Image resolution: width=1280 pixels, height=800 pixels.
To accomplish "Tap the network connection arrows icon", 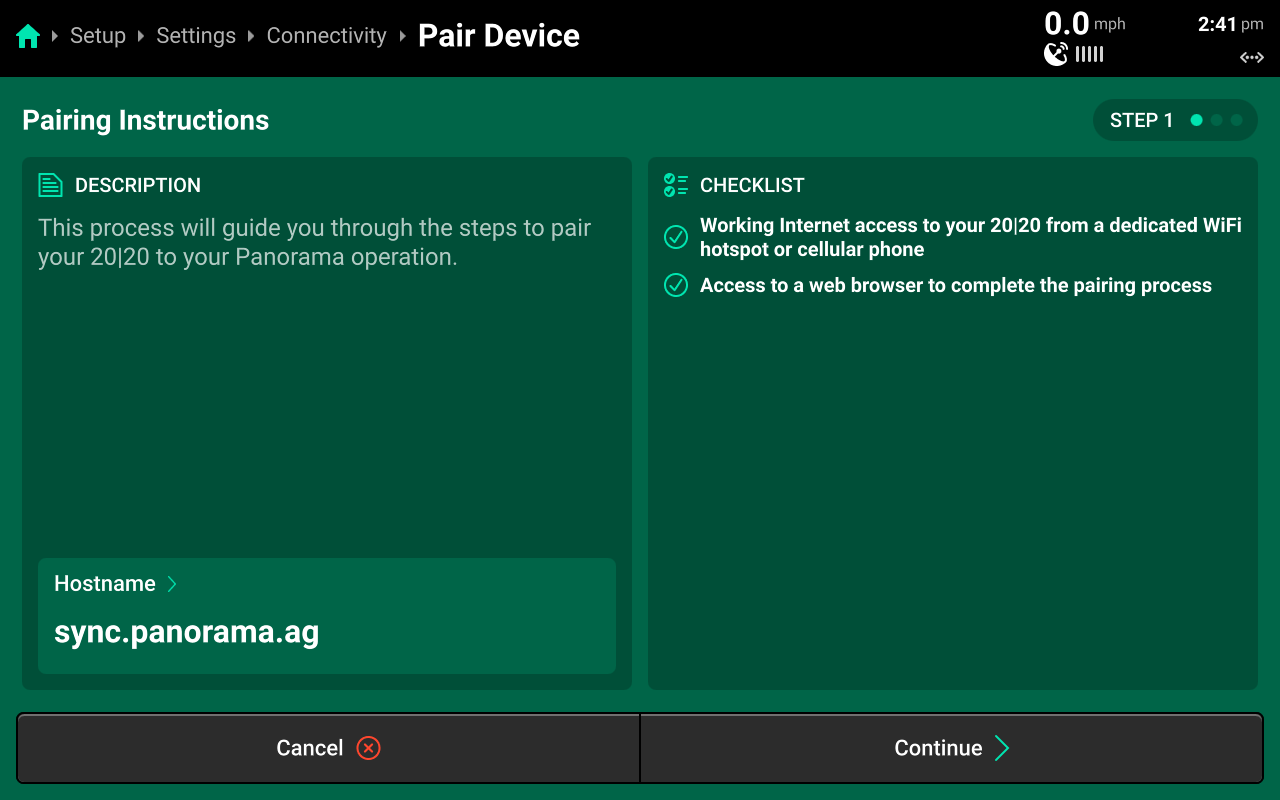I will click(1252, 58).
